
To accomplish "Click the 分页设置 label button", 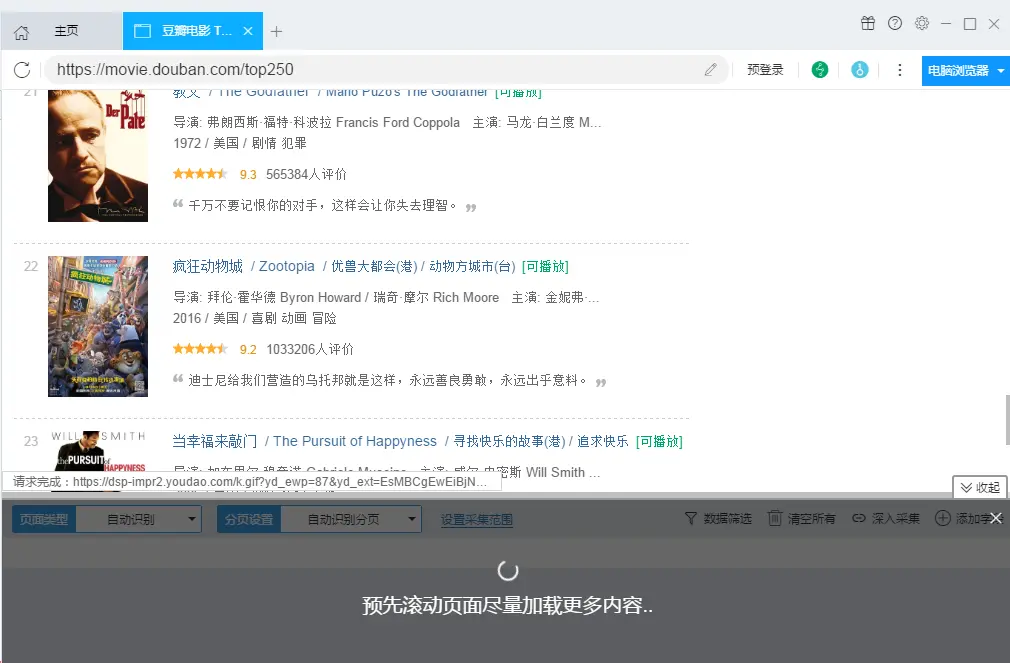I will click(249, 519).
